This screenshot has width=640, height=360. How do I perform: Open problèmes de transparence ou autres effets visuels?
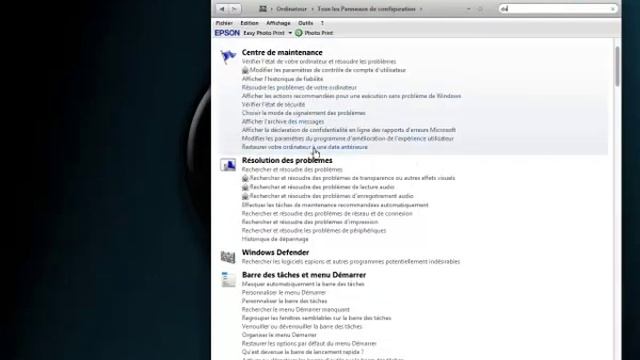[352, 178]
